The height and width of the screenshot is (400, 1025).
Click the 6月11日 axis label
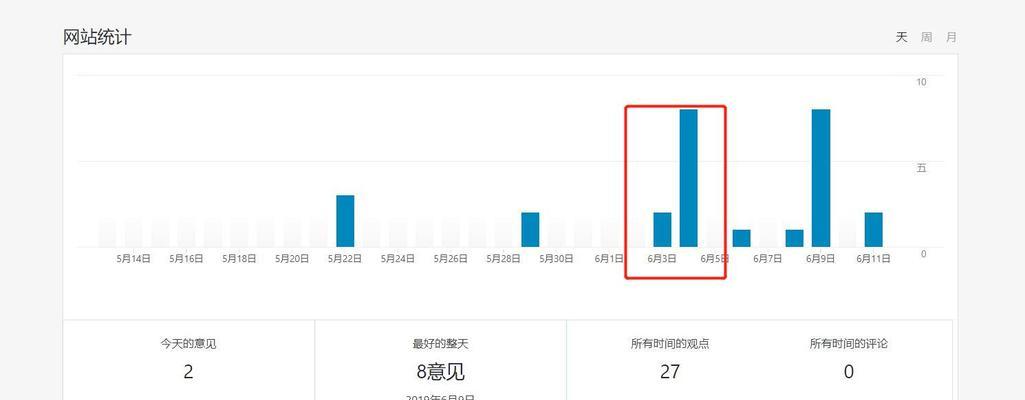click(x=873, y=259)
